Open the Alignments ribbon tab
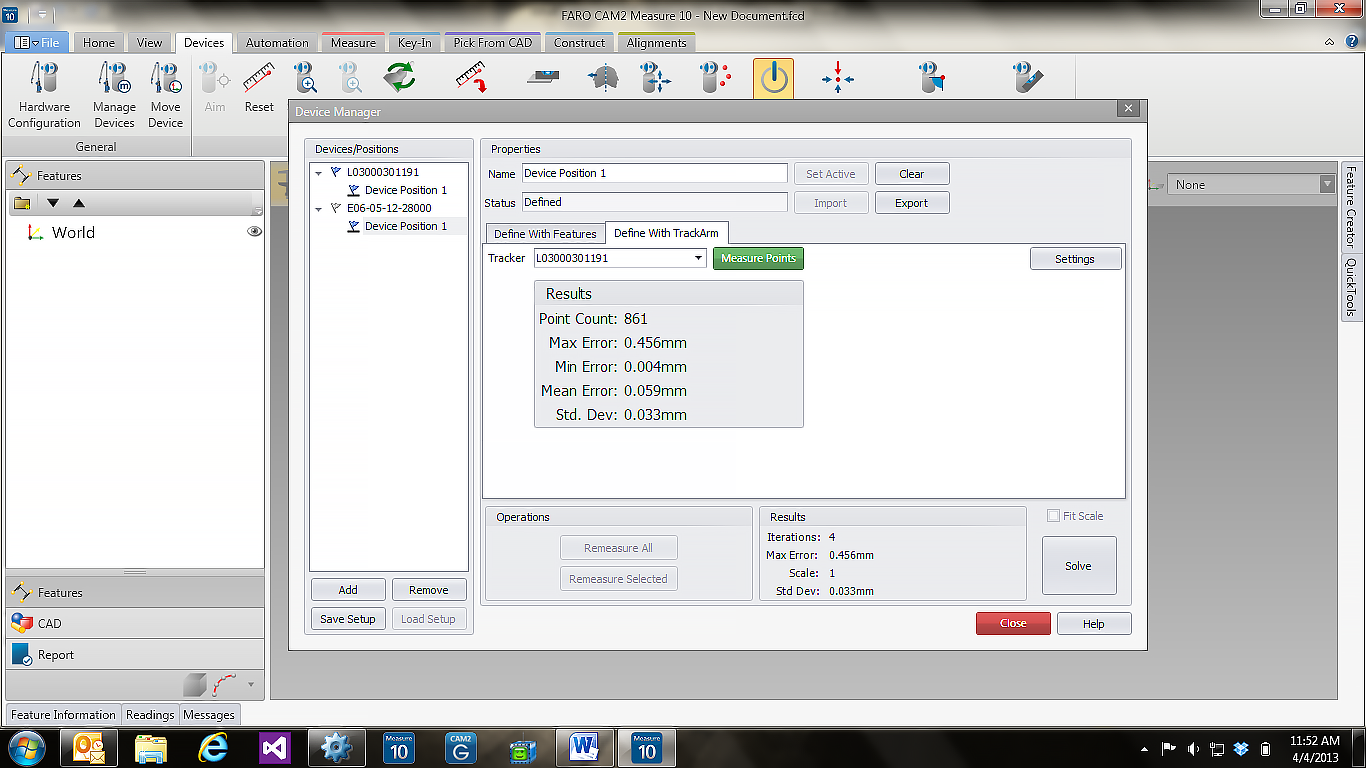The height and width of the screenshot is (768, 1366). (x=656, y=43)
